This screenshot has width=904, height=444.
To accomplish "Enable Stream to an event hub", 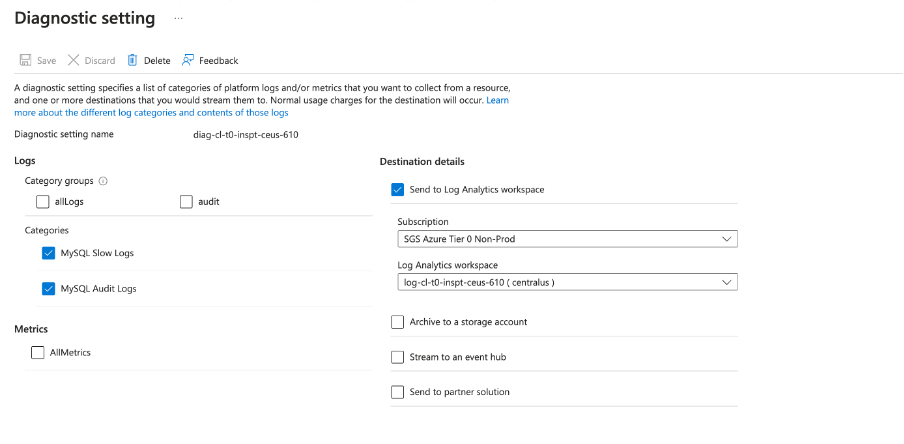I will (x=398, y=357).
